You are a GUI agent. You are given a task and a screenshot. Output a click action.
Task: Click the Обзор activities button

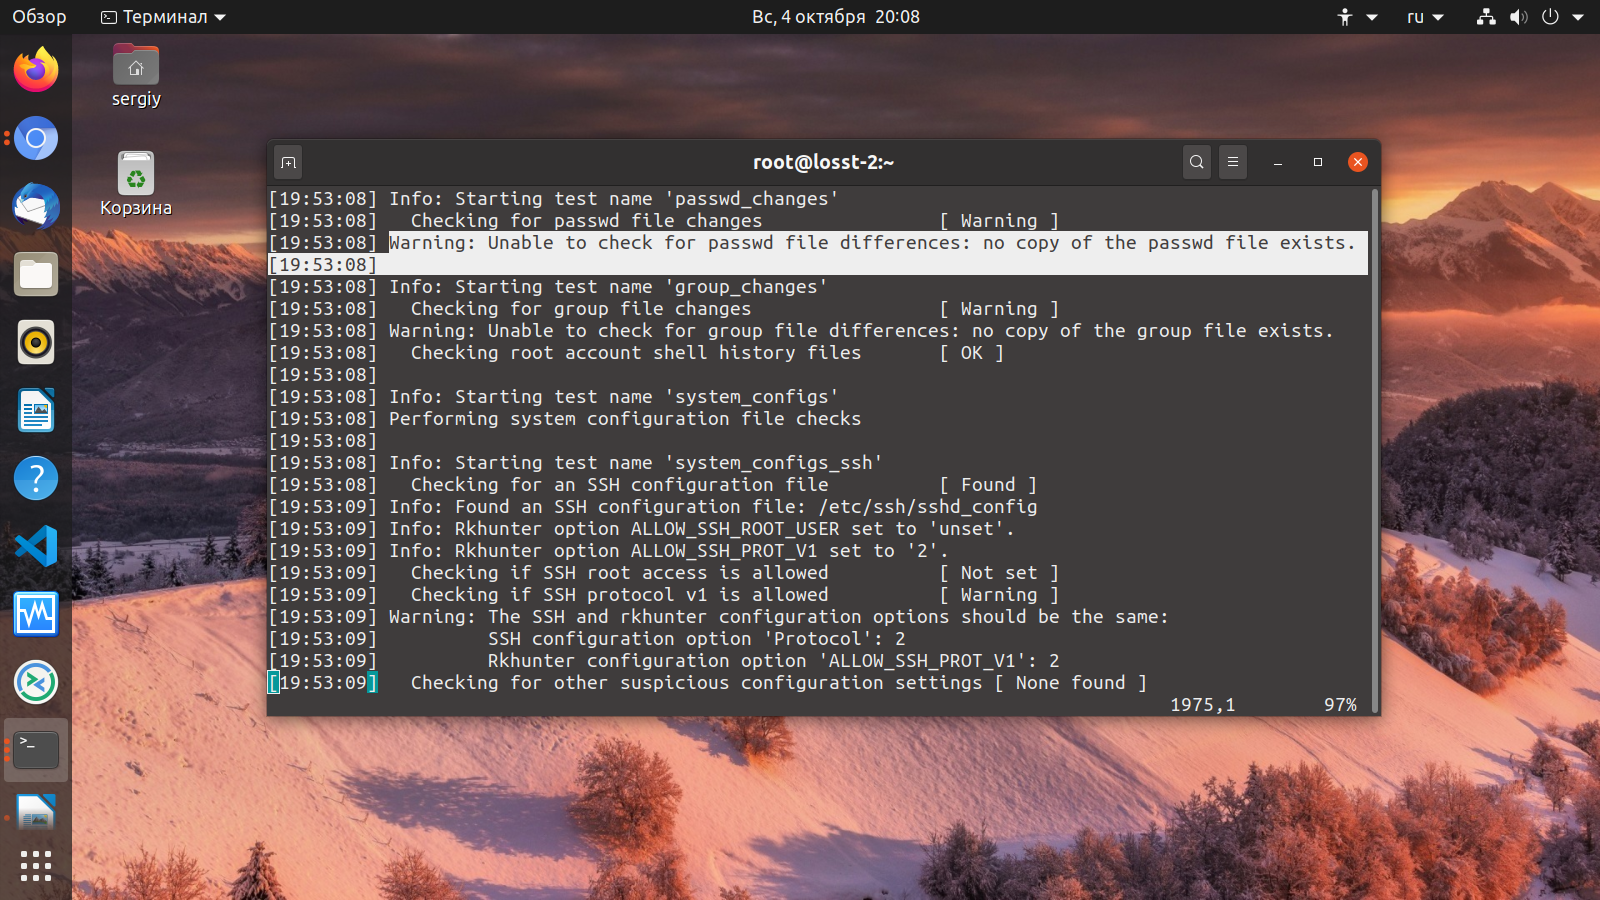coord(39,17)
